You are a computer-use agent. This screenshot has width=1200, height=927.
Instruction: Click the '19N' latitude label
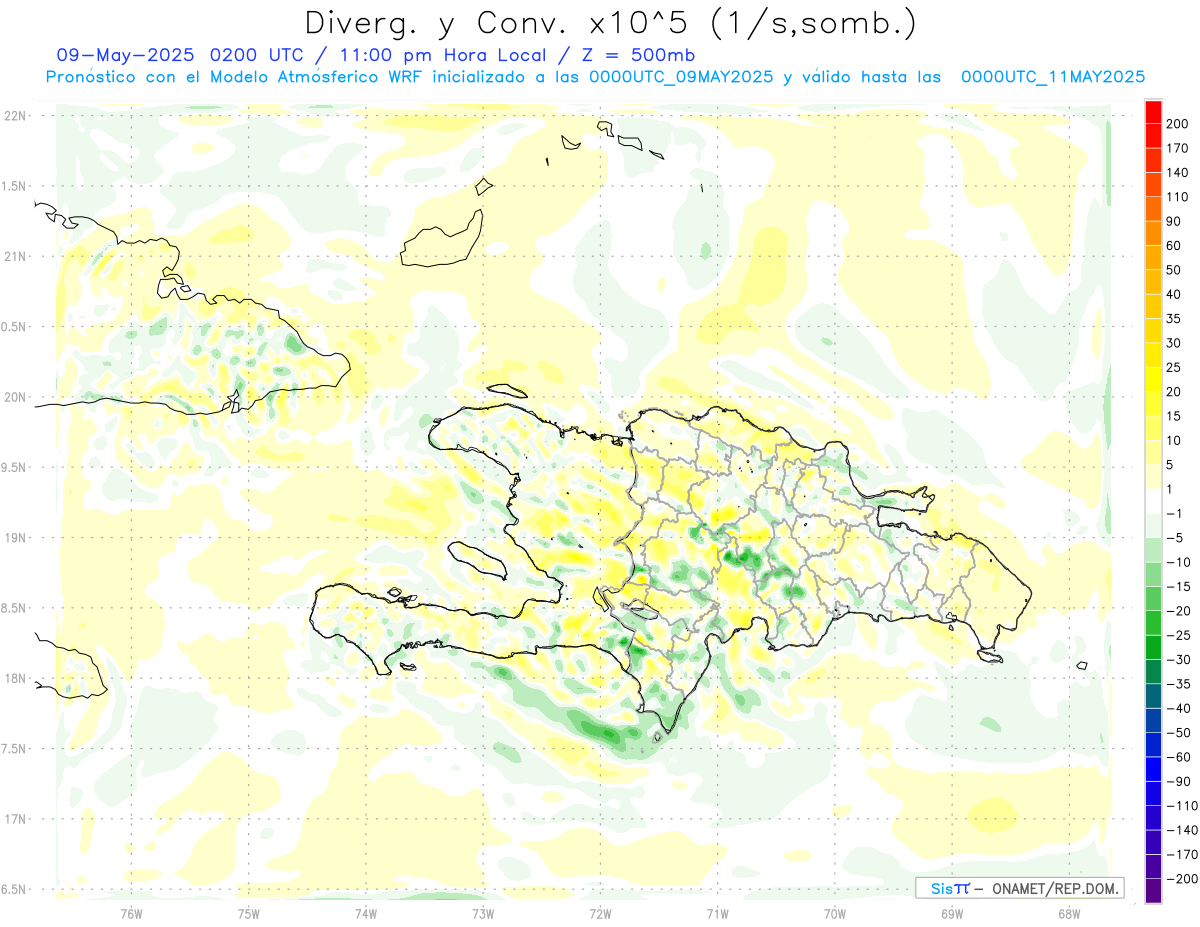pos(15,538)
